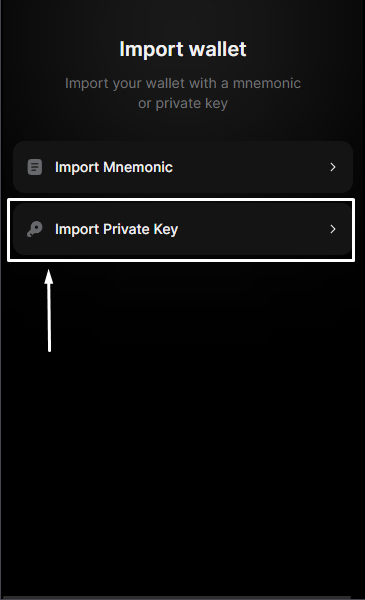Click the word "mnemonic" in the subtitle

(x=267, y=83)
